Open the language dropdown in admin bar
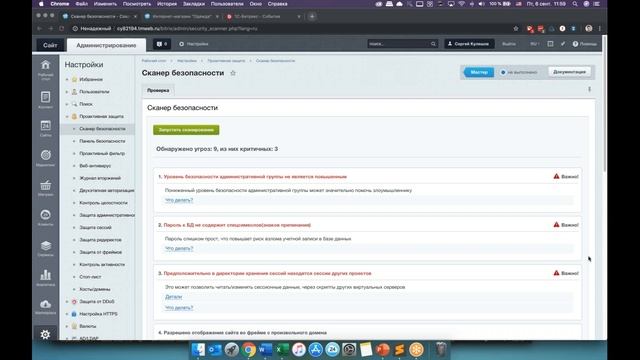Image resolution: width=640 pixels, height=360 pixels. [x=534, y=44]
